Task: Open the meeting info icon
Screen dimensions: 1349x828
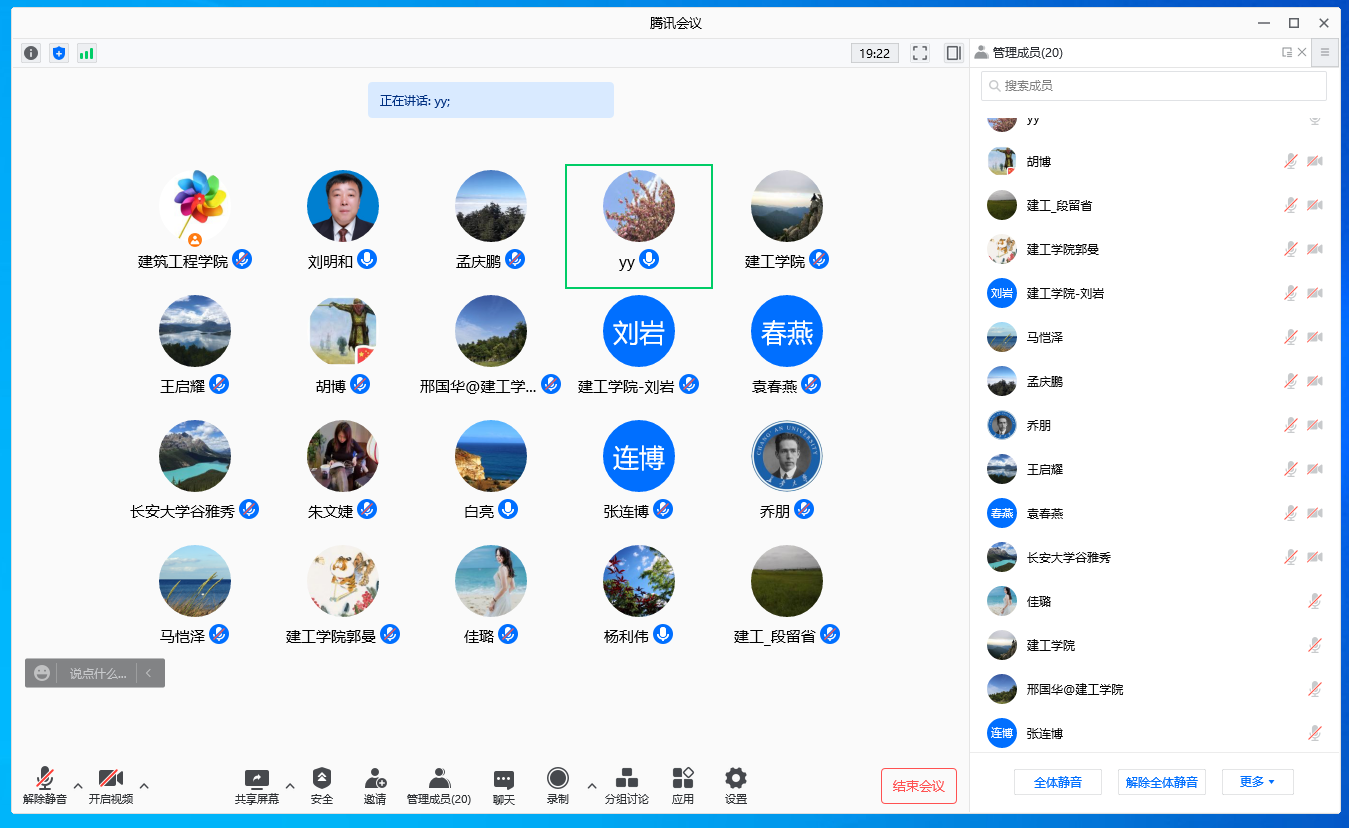Action: coord(31,53)
